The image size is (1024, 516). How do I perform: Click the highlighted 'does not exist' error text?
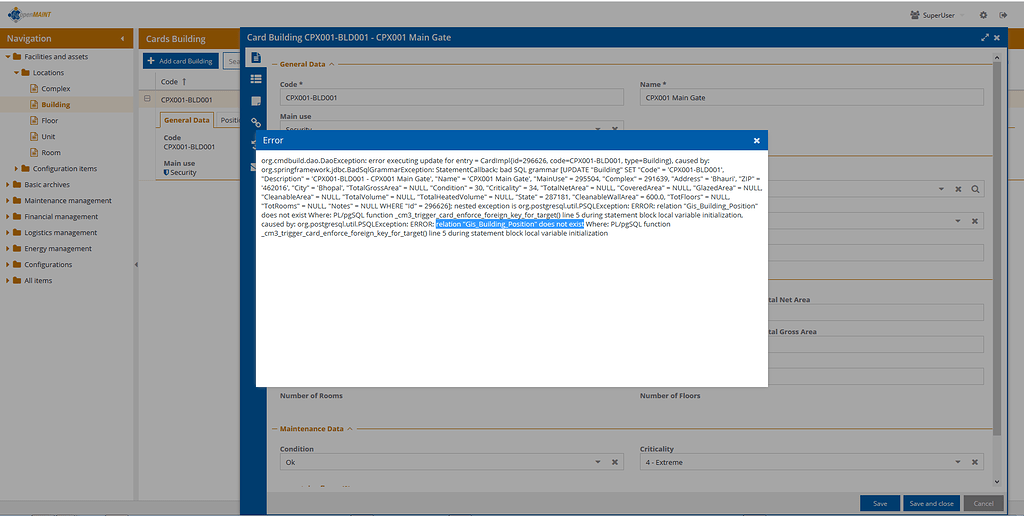(x=510, y=224)
